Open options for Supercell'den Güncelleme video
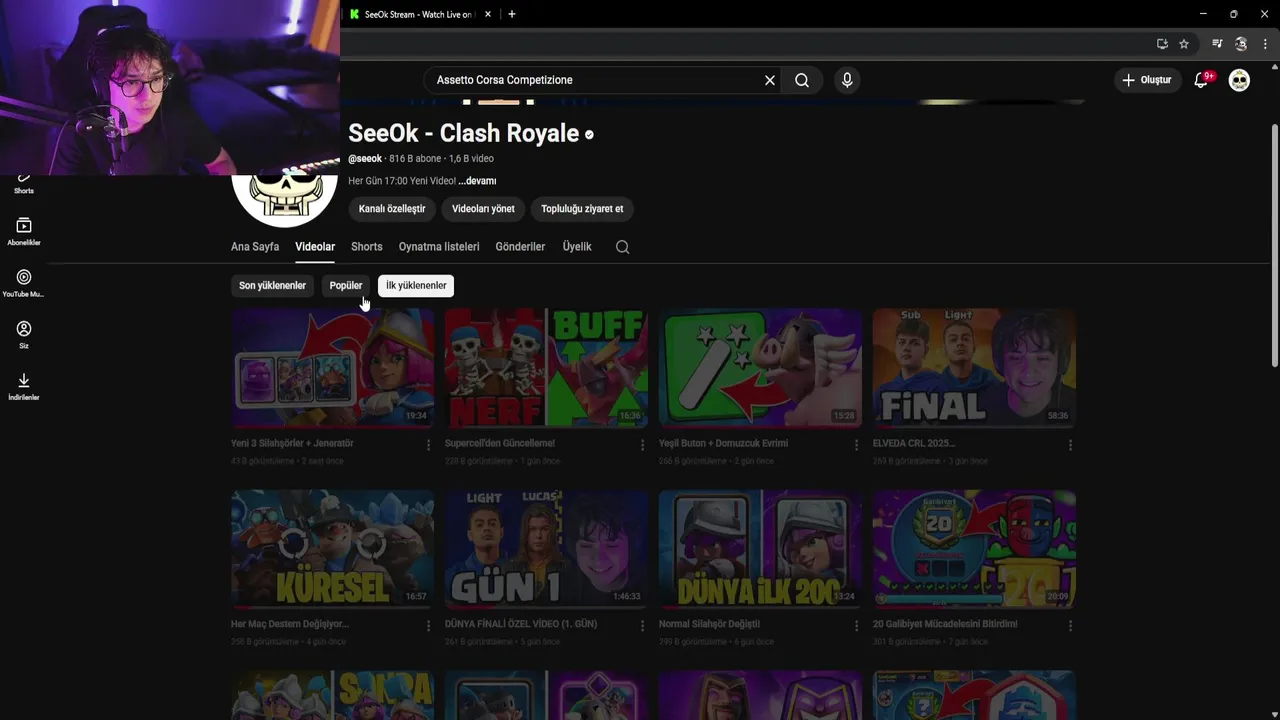Image resolution: width=1280 pixels, height=720 pixels. [x=643, y=444]
